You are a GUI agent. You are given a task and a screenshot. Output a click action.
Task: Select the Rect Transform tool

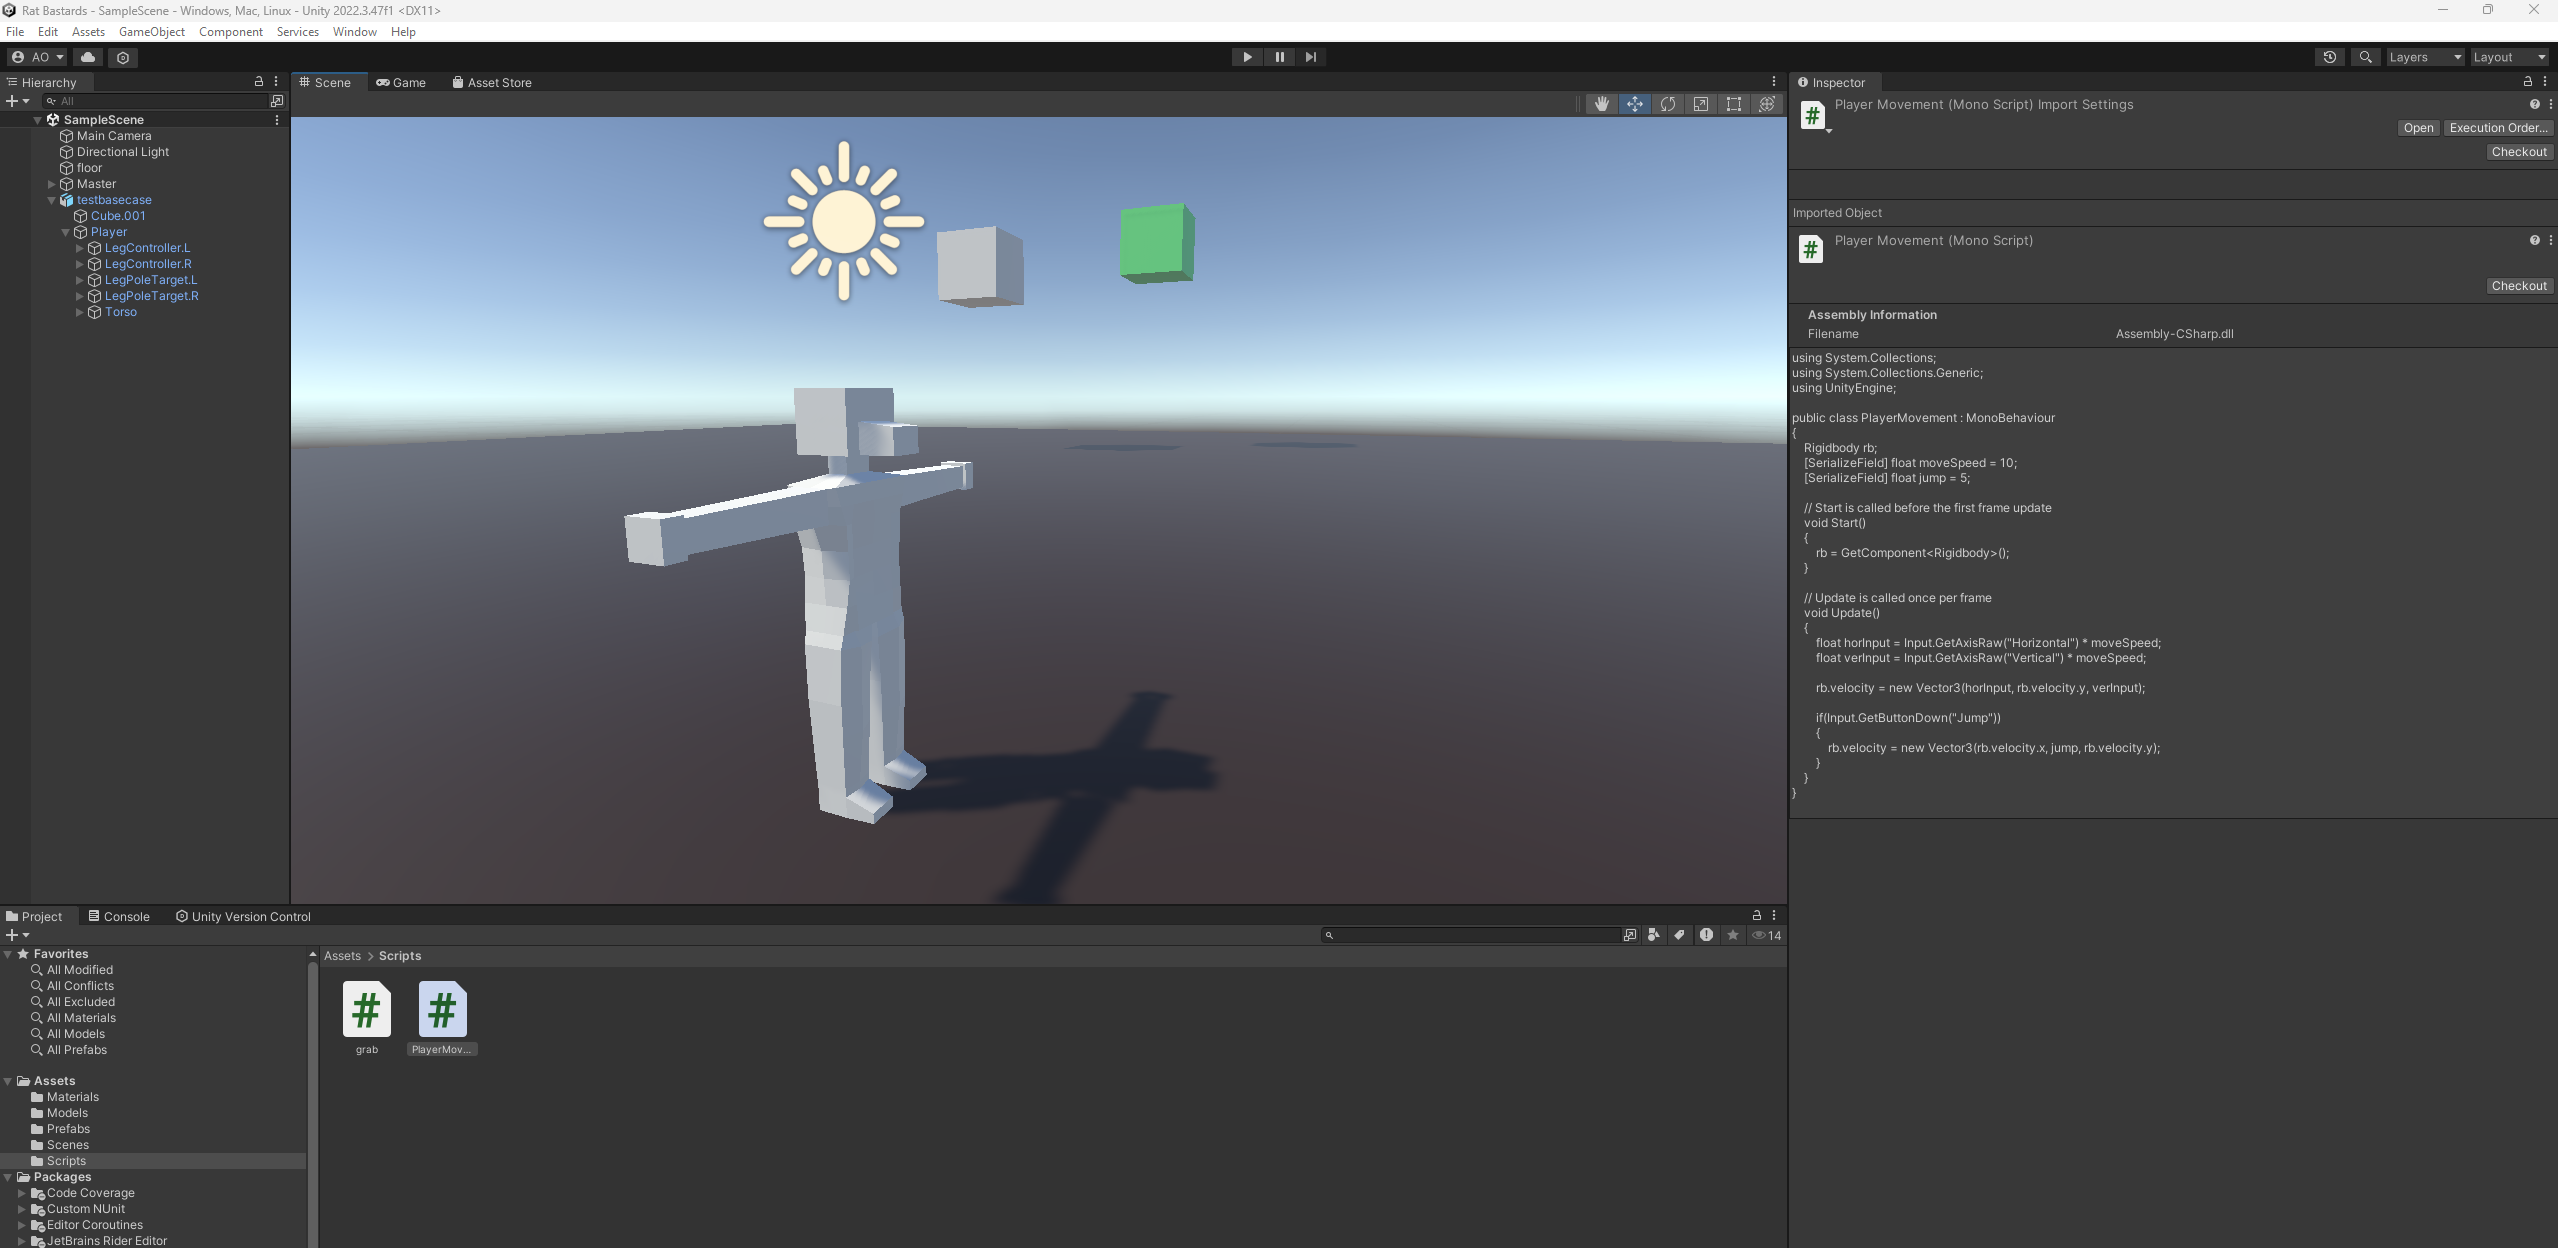pos(1734,103)
